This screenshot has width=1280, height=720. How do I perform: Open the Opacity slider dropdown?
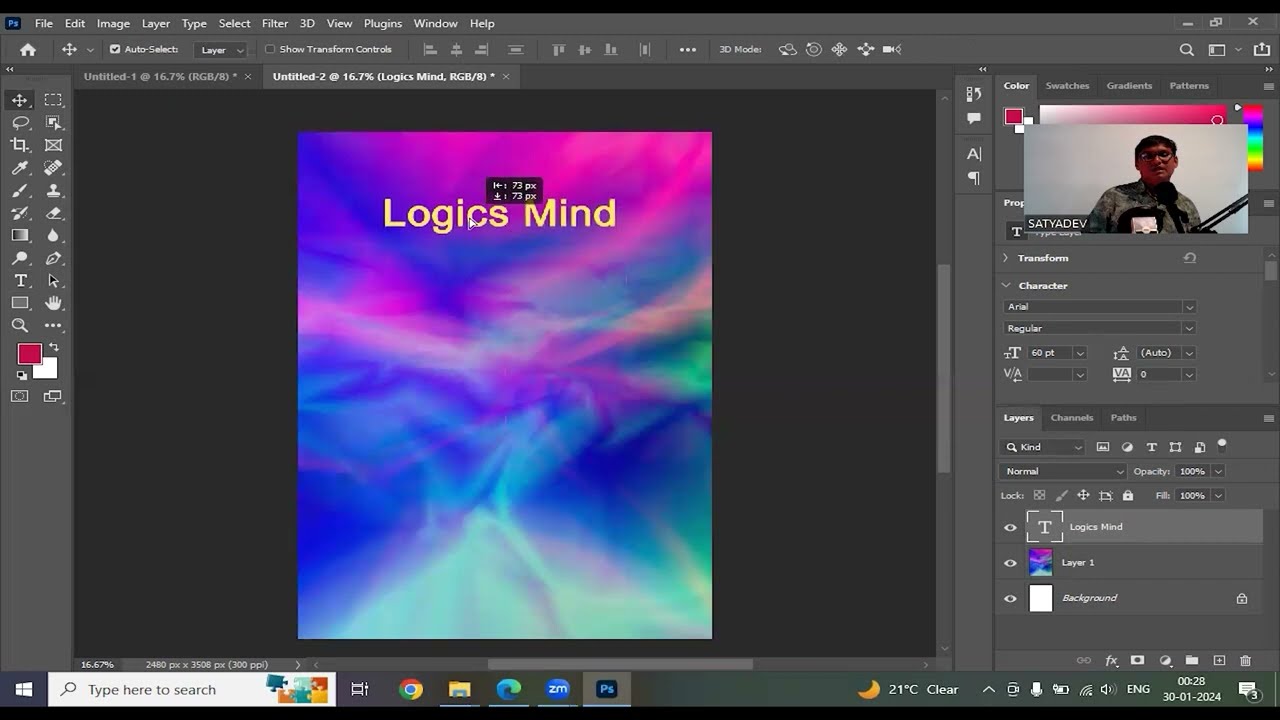[1218, 471]
